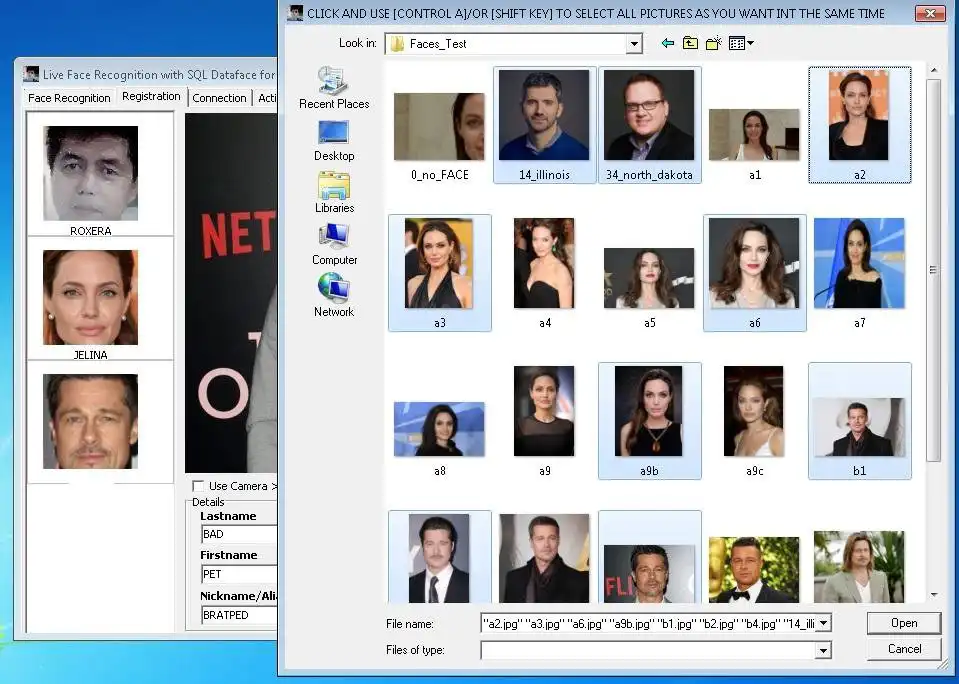The height and width of the screenshot is (684, 959).
Task: Click the Cancel button
Action: point(903,649)
